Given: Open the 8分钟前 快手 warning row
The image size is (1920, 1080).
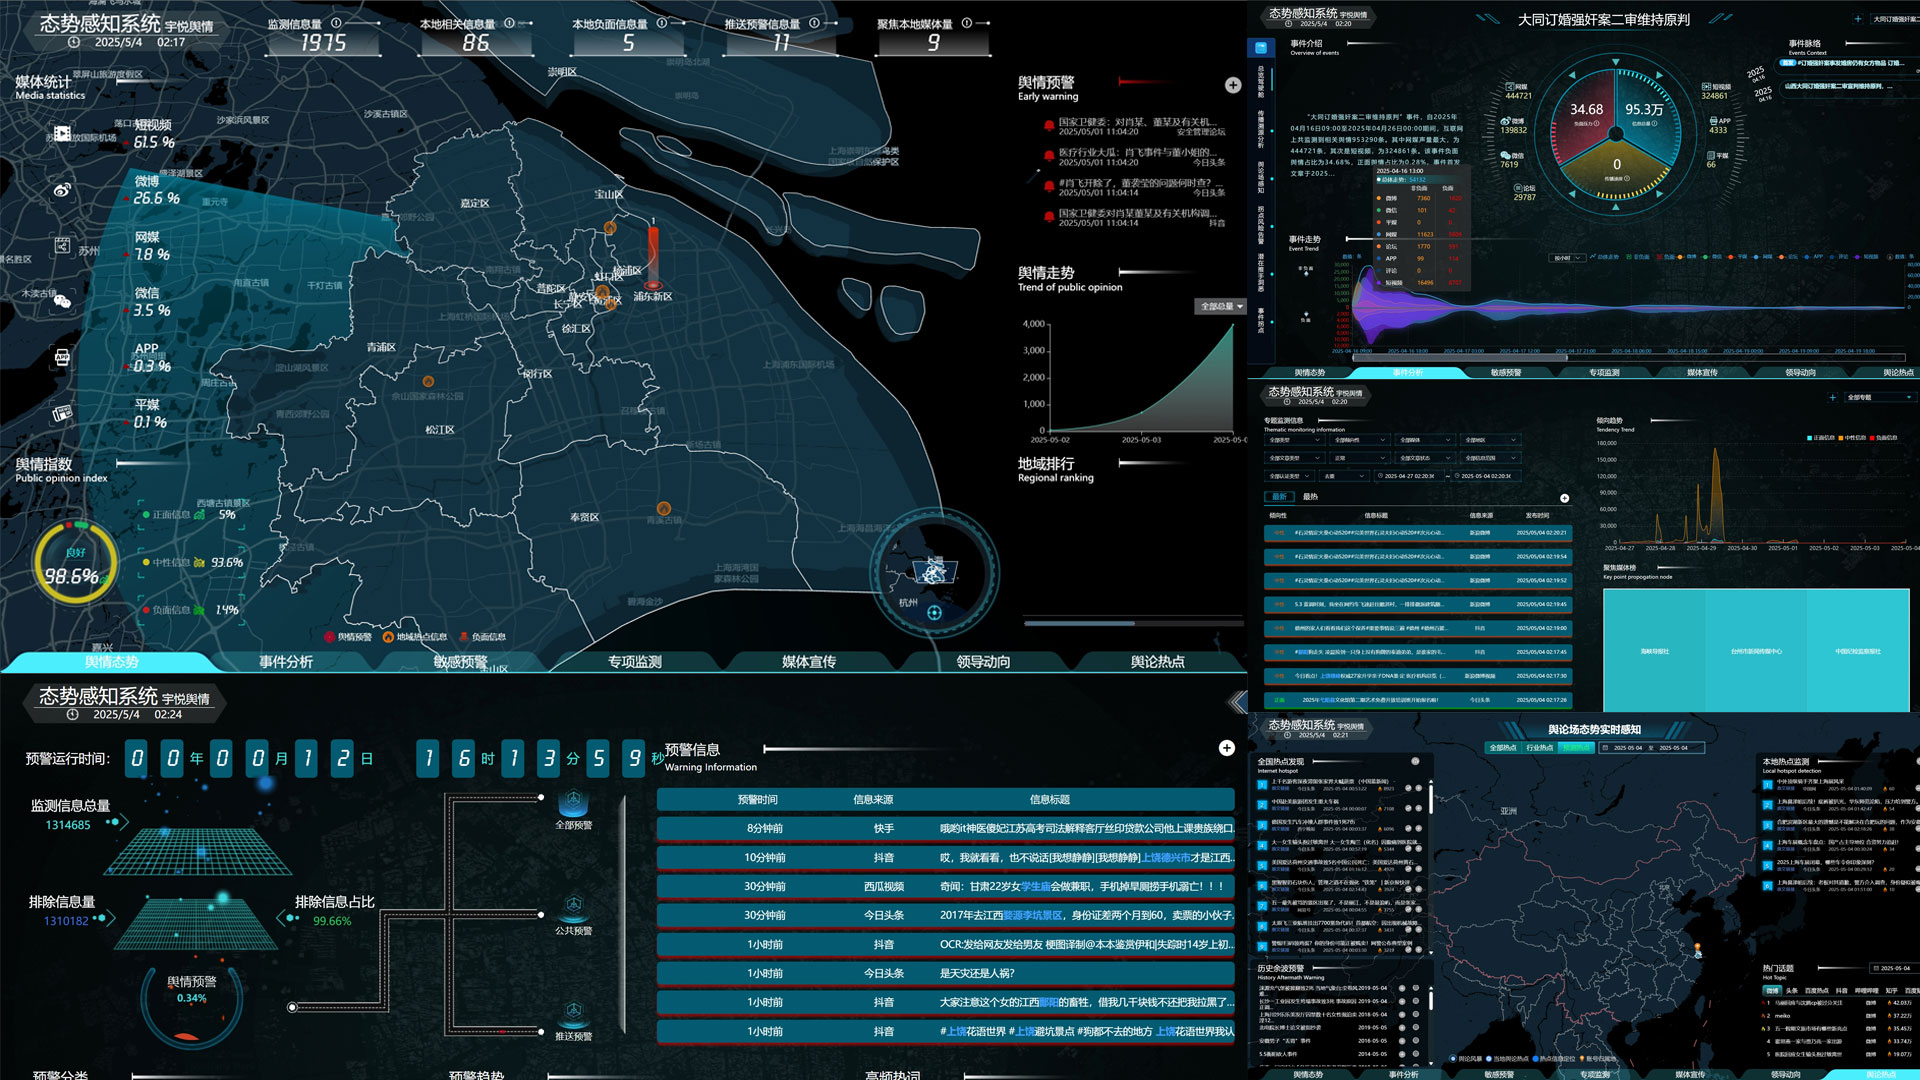Looking at the screenshot, I should tap(945, 829).
